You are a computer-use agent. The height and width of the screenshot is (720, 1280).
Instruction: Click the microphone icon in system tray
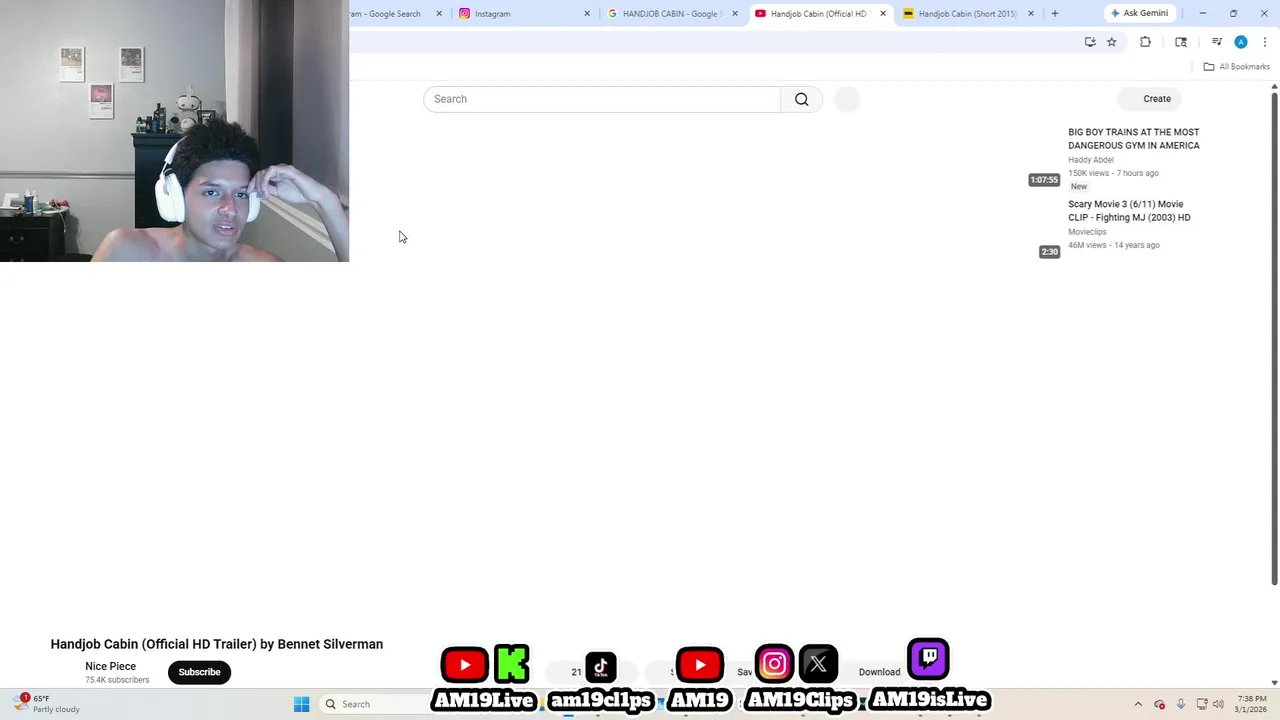pyautogui.click(x=1181, y=704)
